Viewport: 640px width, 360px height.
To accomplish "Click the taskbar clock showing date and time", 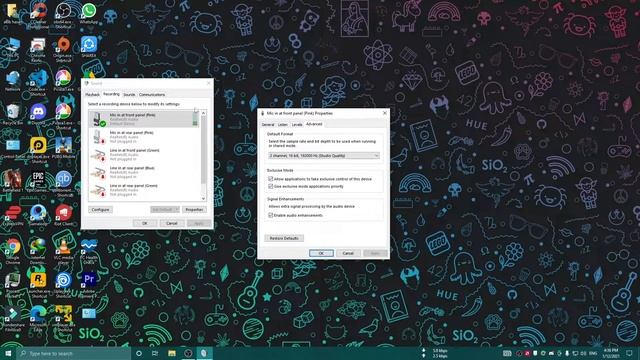I will (611, 353).
